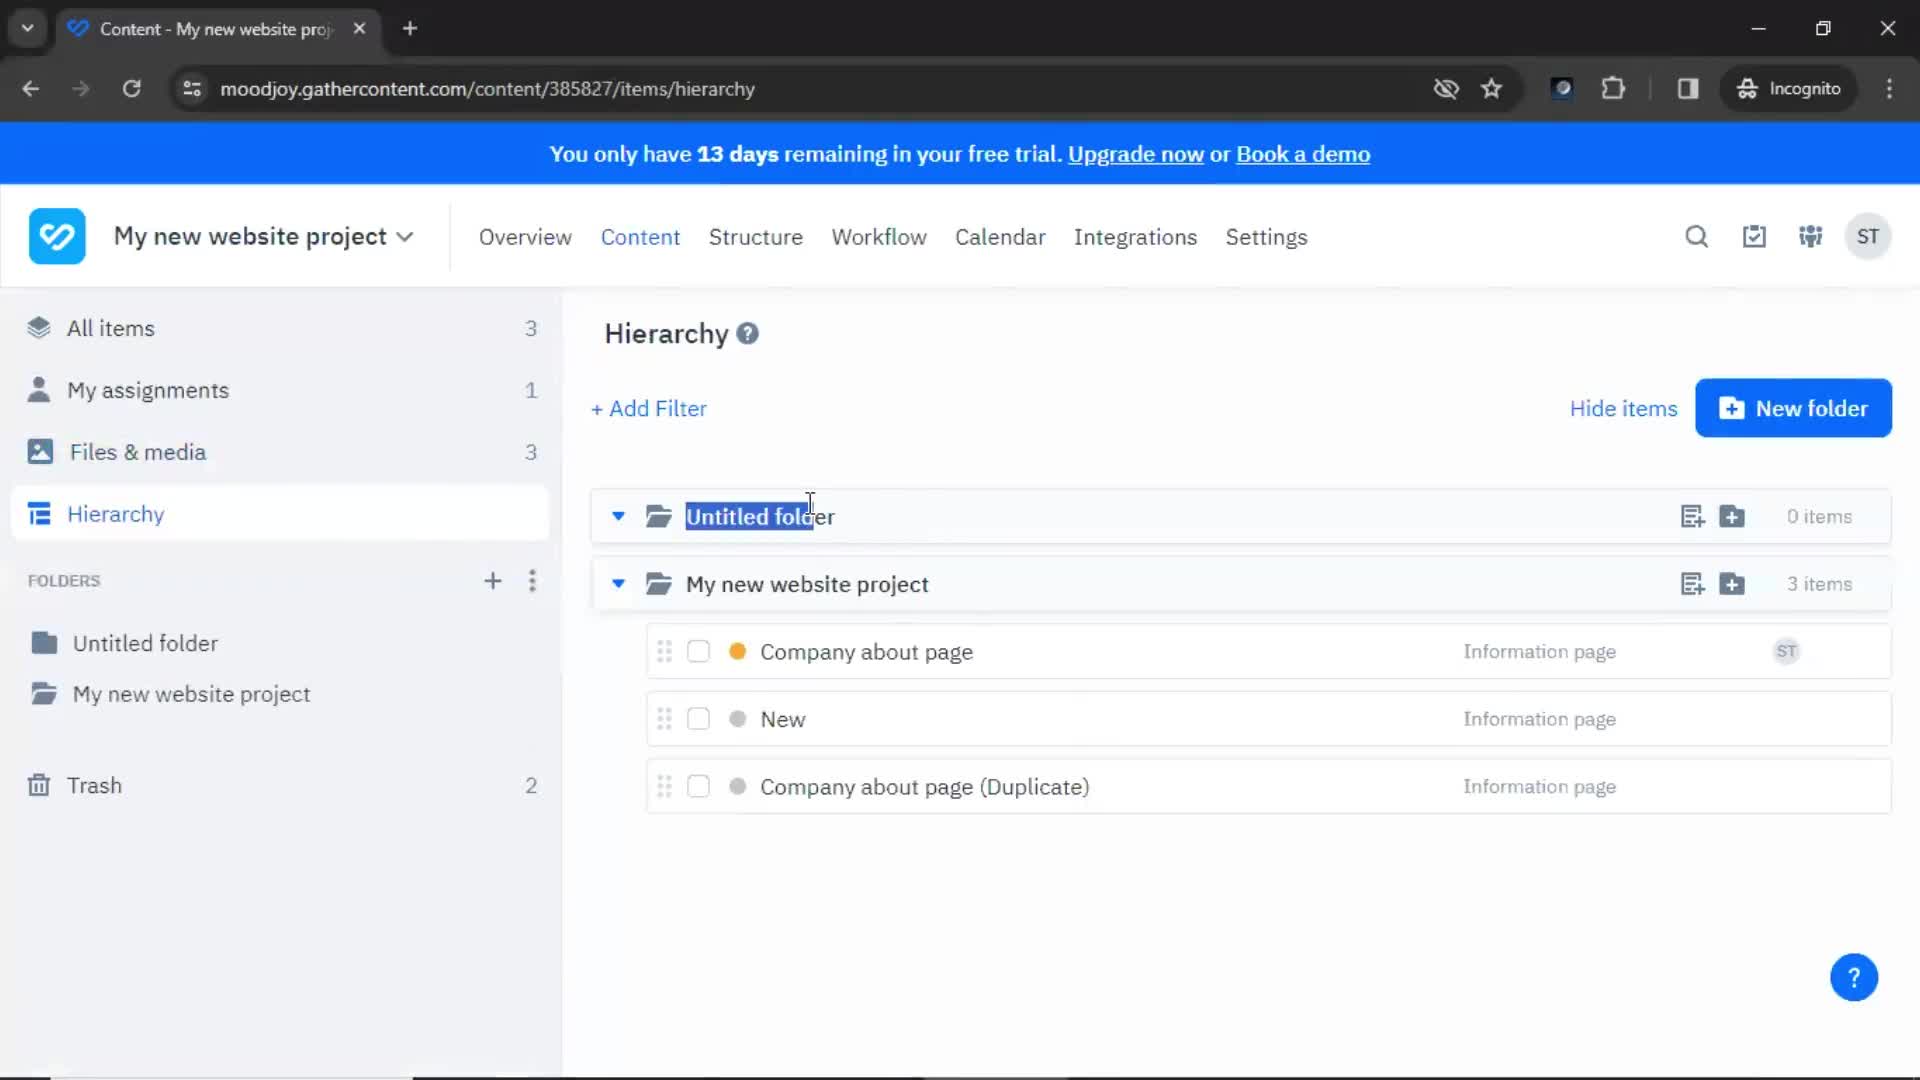1920x1080 pixels.
Task: Expand the FOLDERS add button
Action: point(492,580)
